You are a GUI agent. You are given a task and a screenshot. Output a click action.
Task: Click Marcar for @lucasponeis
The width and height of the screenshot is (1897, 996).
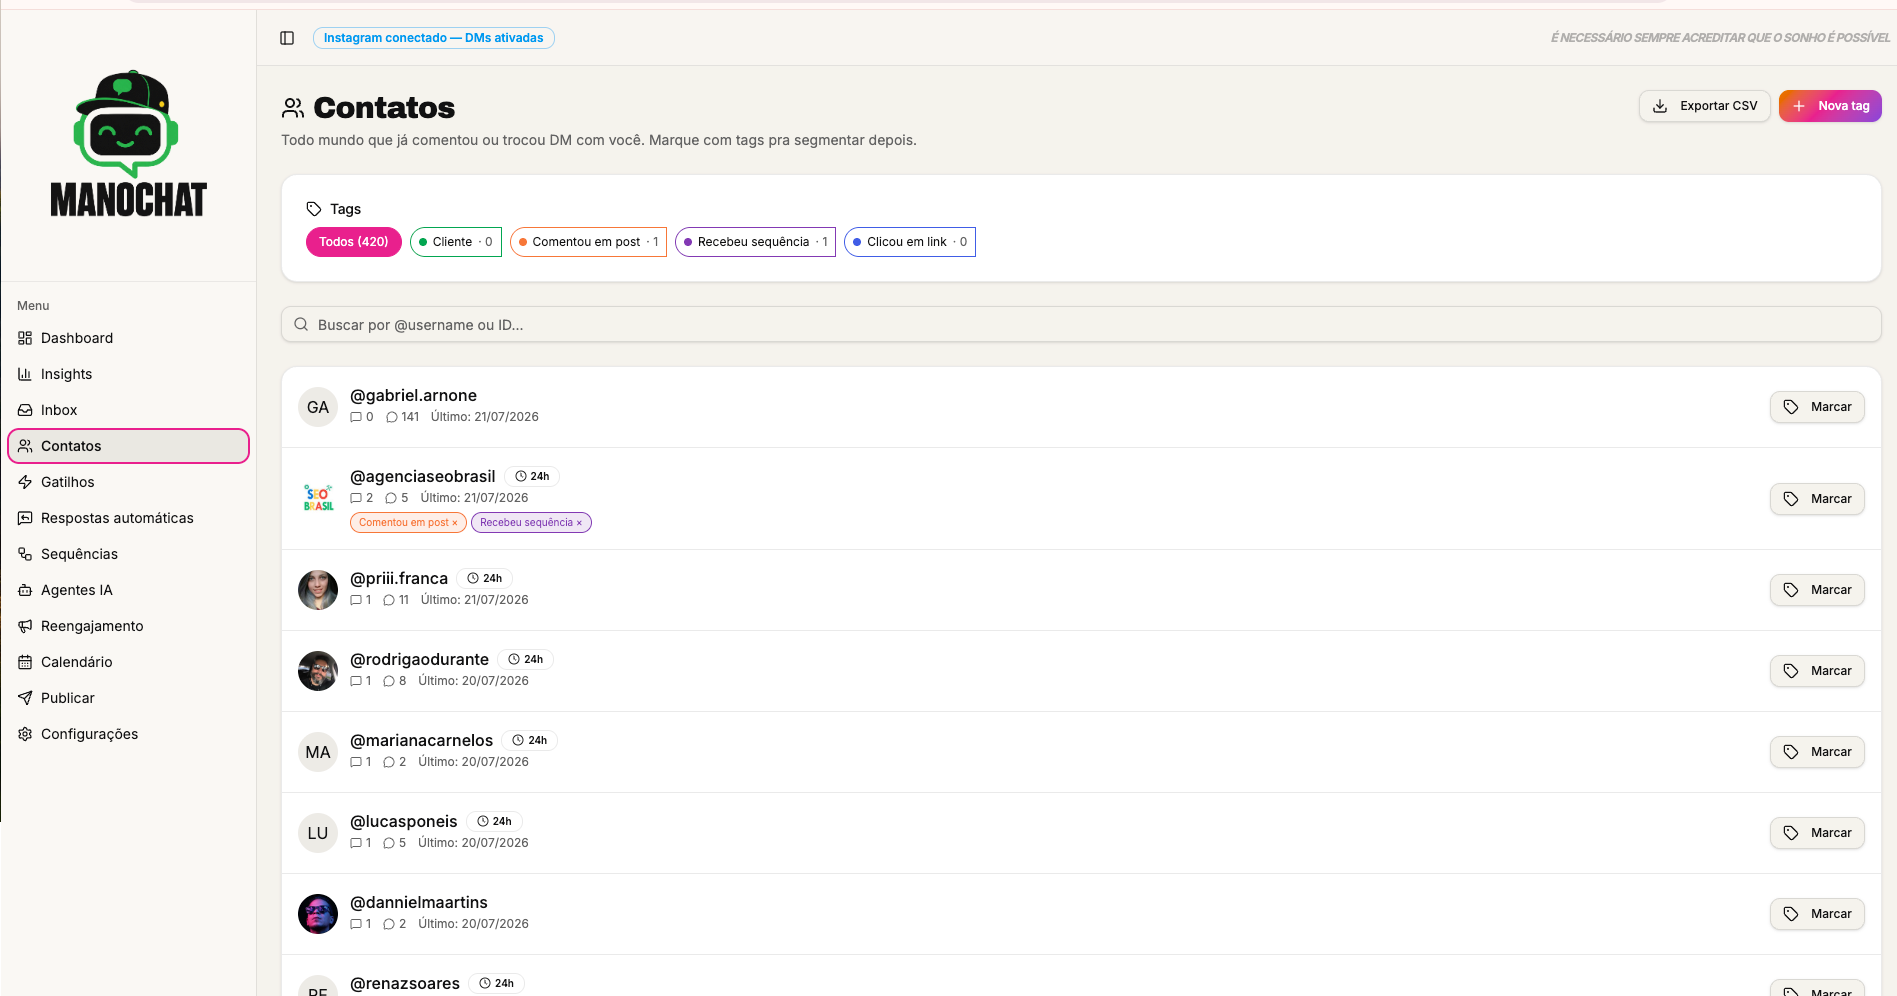click(x=1817, y=833)
